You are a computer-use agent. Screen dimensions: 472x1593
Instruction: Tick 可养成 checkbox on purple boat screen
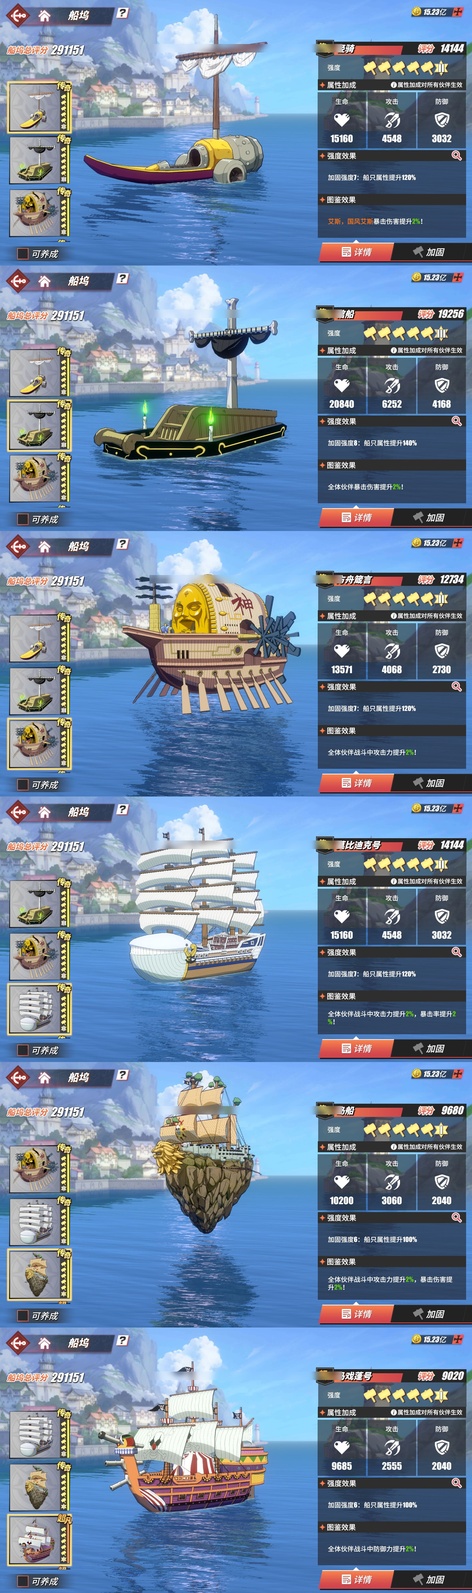point(22,254)
